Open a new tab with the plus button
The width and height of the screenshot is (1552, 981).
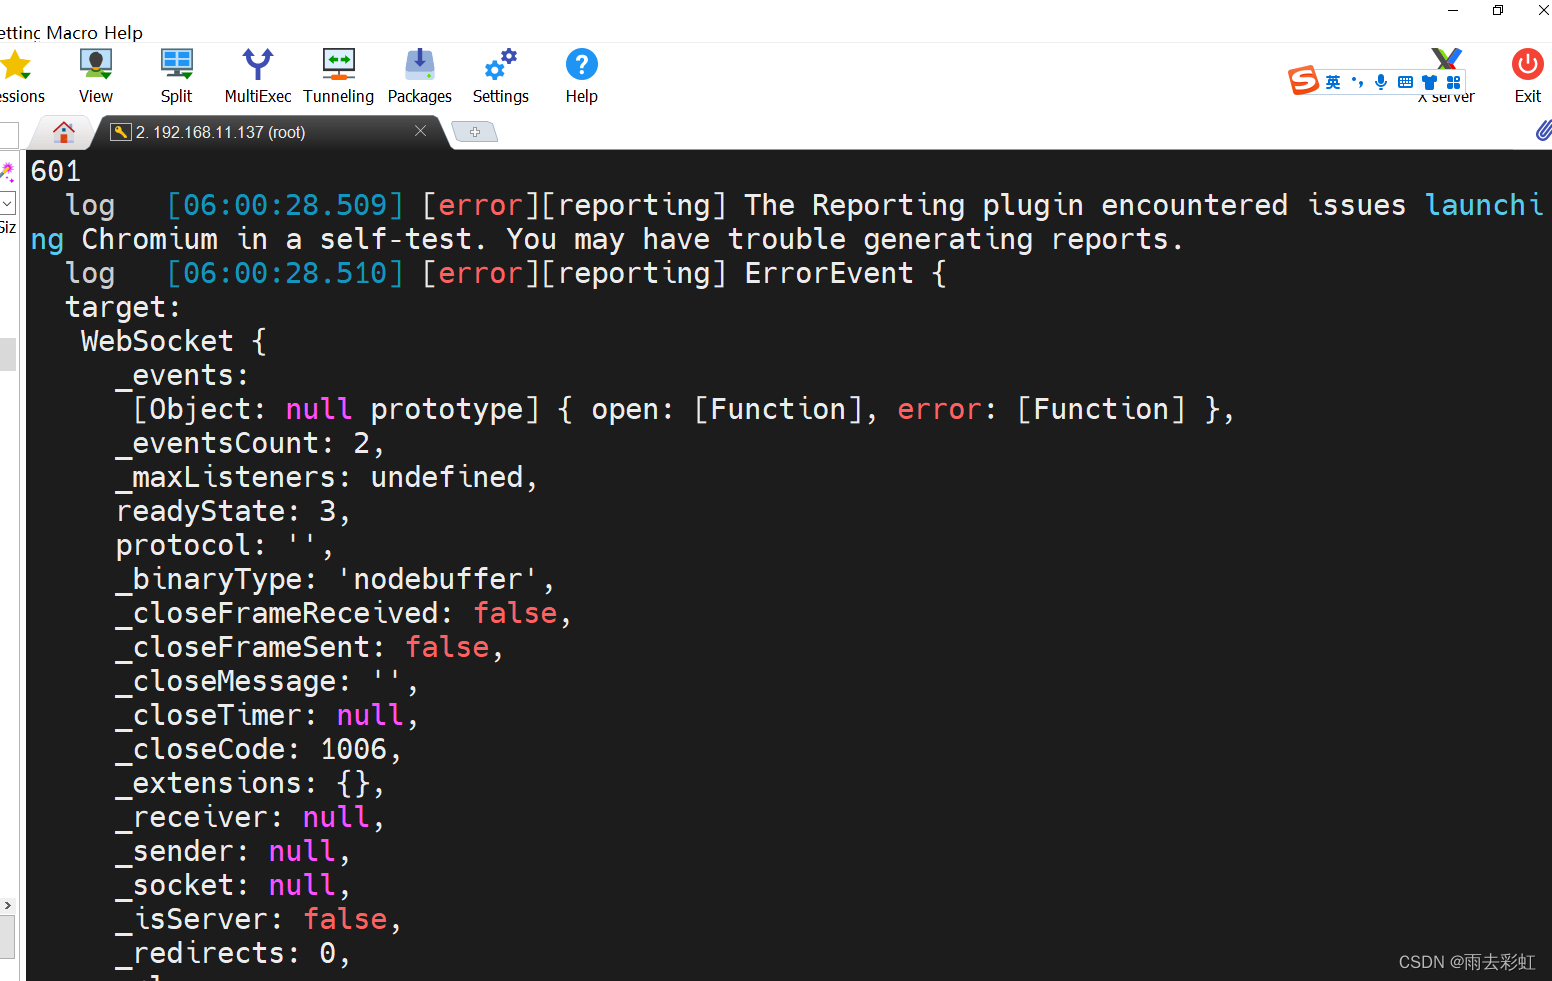point(475,132)
